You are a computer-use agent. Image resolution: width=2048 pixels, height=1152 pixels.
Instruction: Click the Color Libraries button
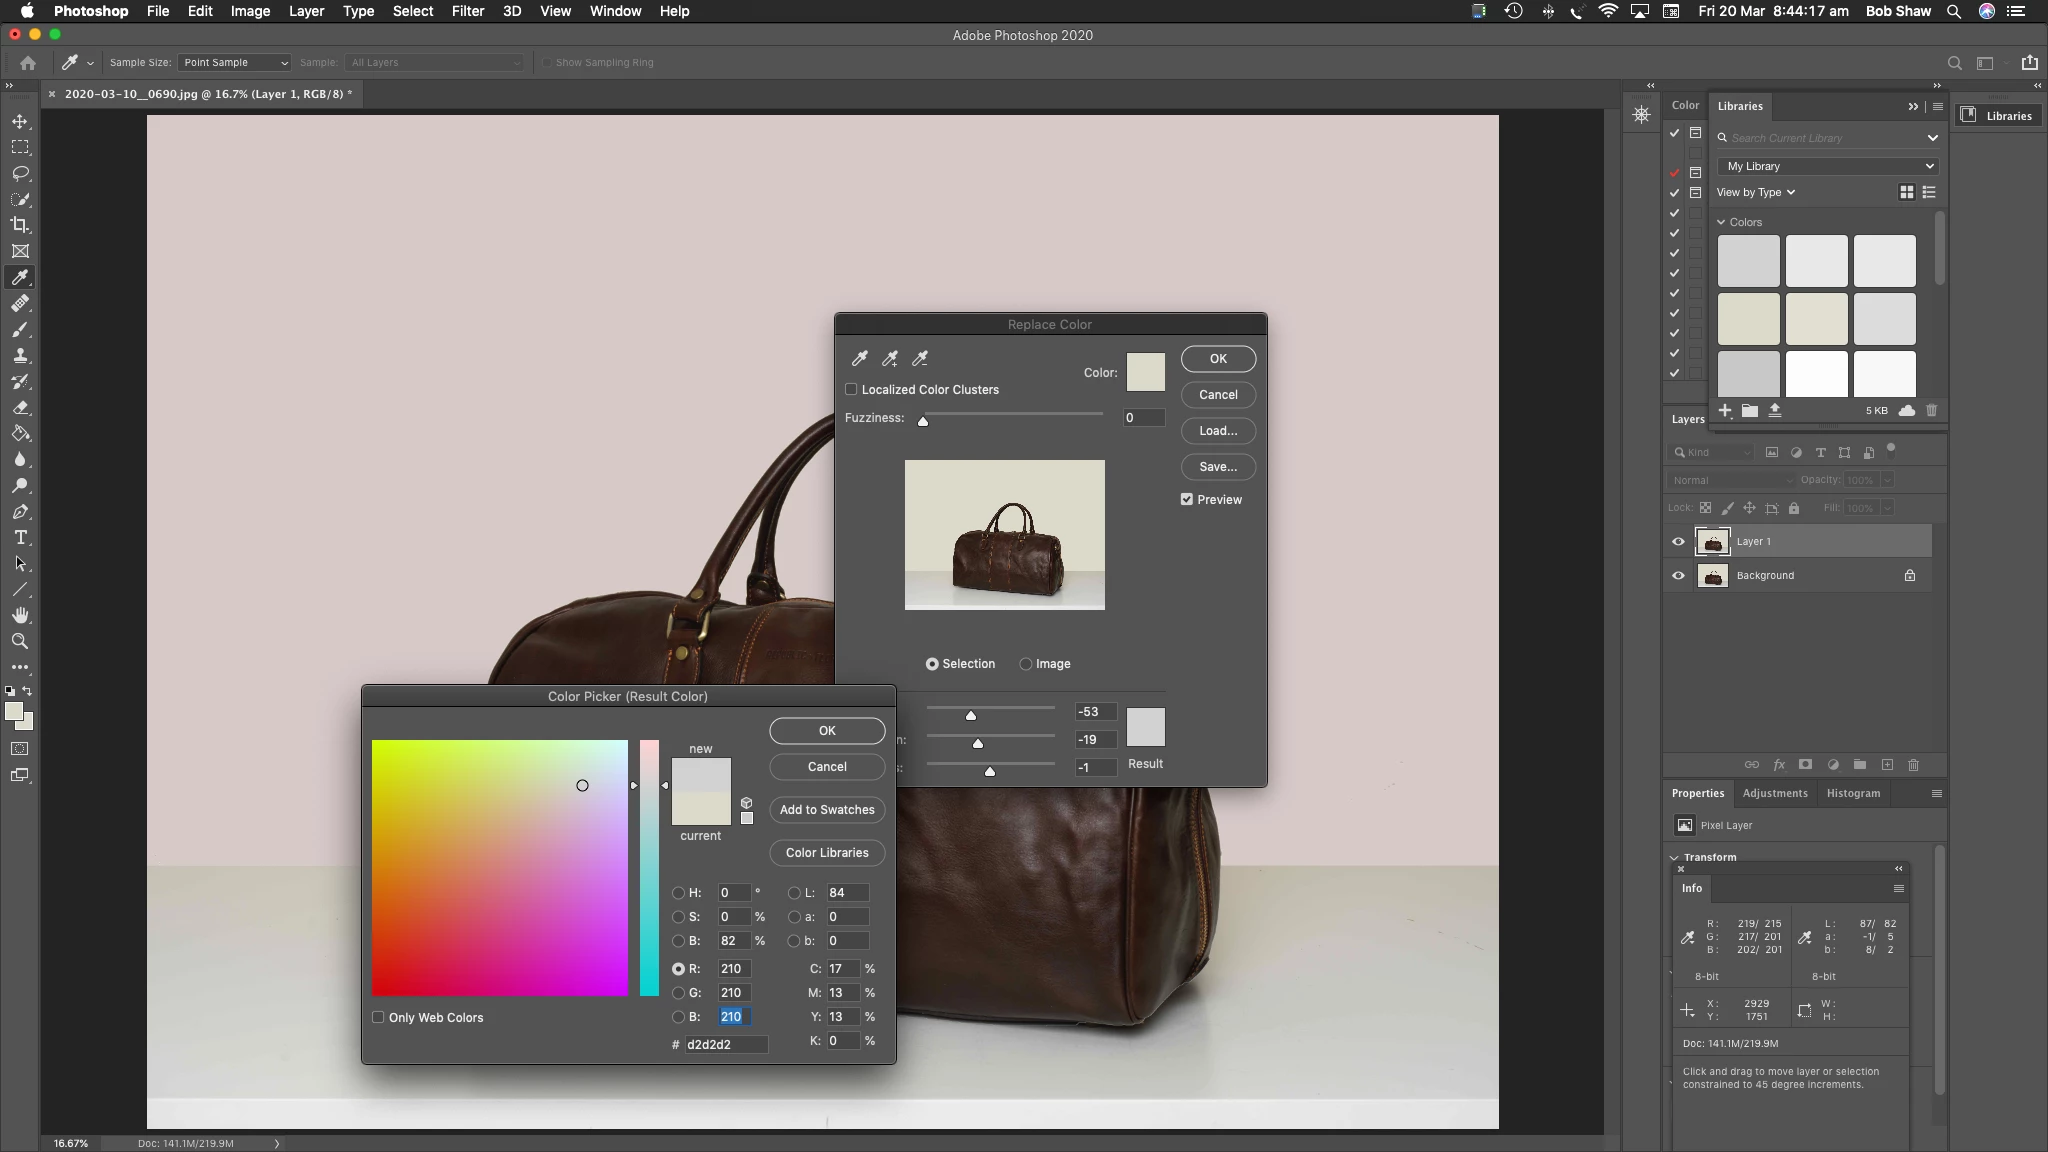pyautogui.click(x=827, y=853)
